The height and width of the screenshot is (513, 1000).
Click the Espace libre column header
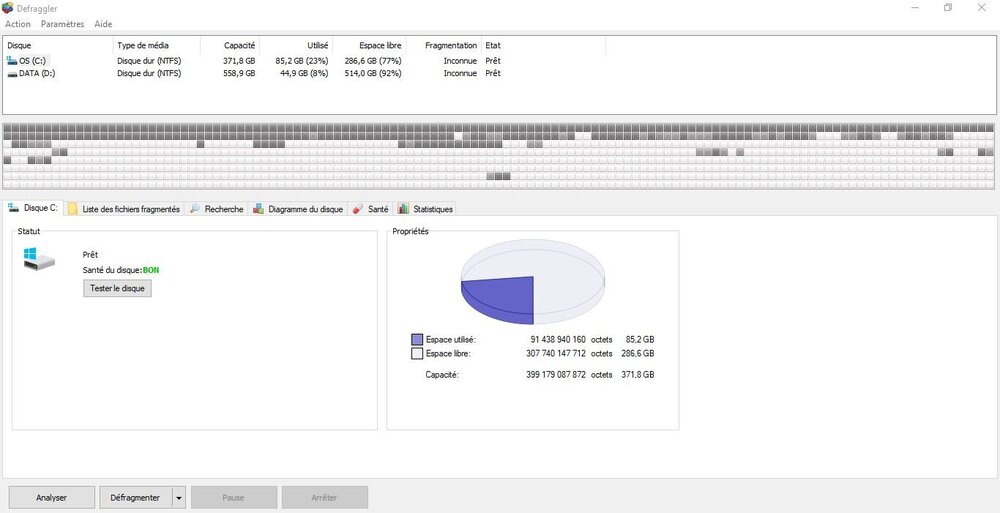(x=370, y=45)
